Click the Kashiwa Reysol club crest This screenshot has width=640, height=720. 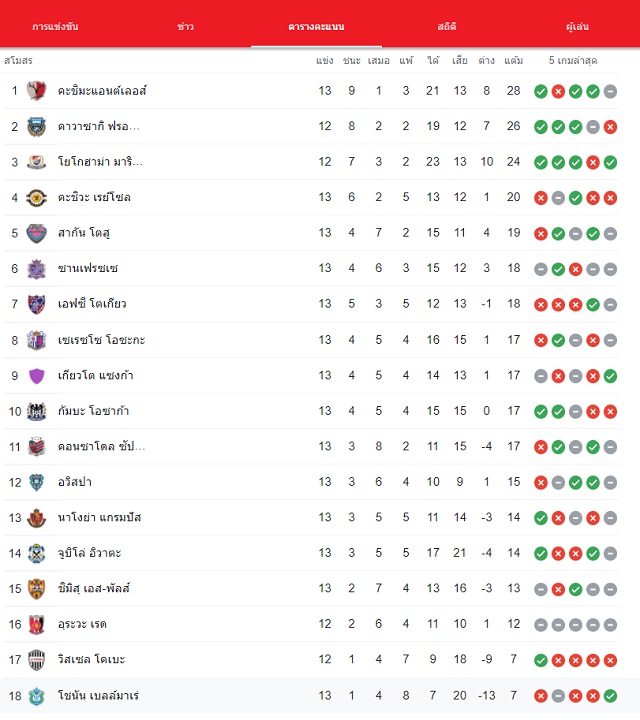point(36,197)
